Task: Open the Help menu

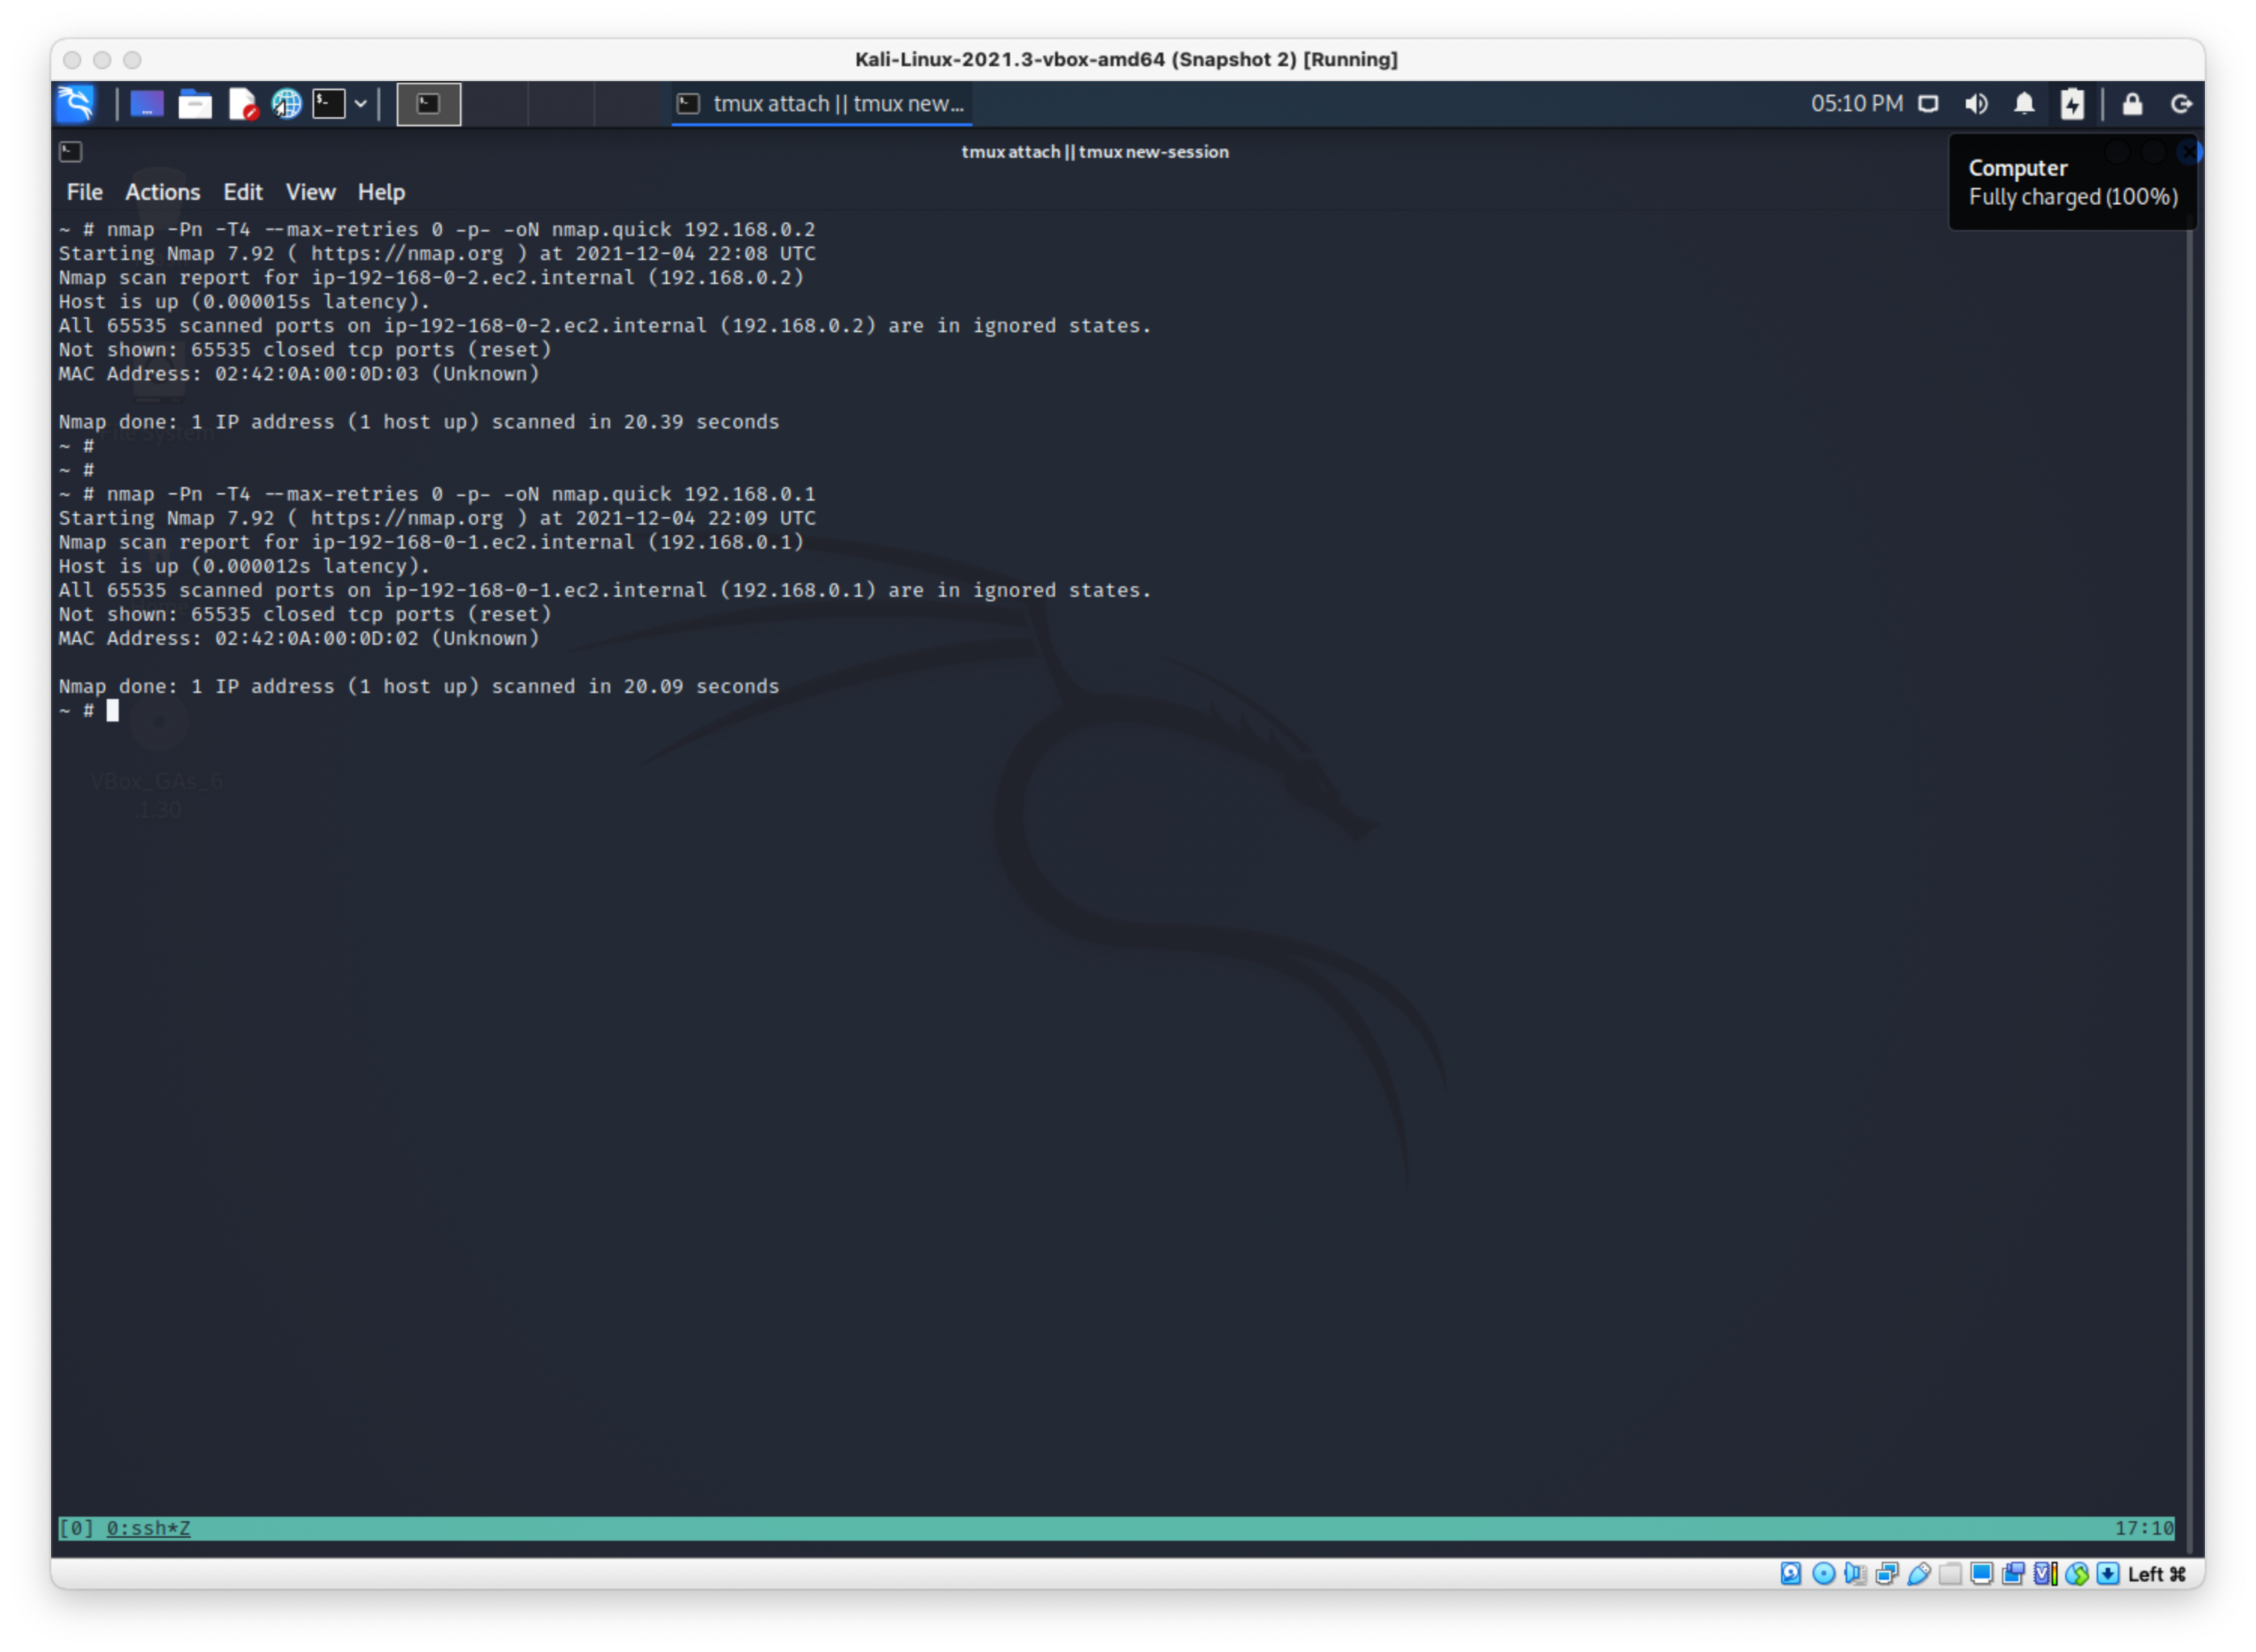Action: click(x=381, y=192)
